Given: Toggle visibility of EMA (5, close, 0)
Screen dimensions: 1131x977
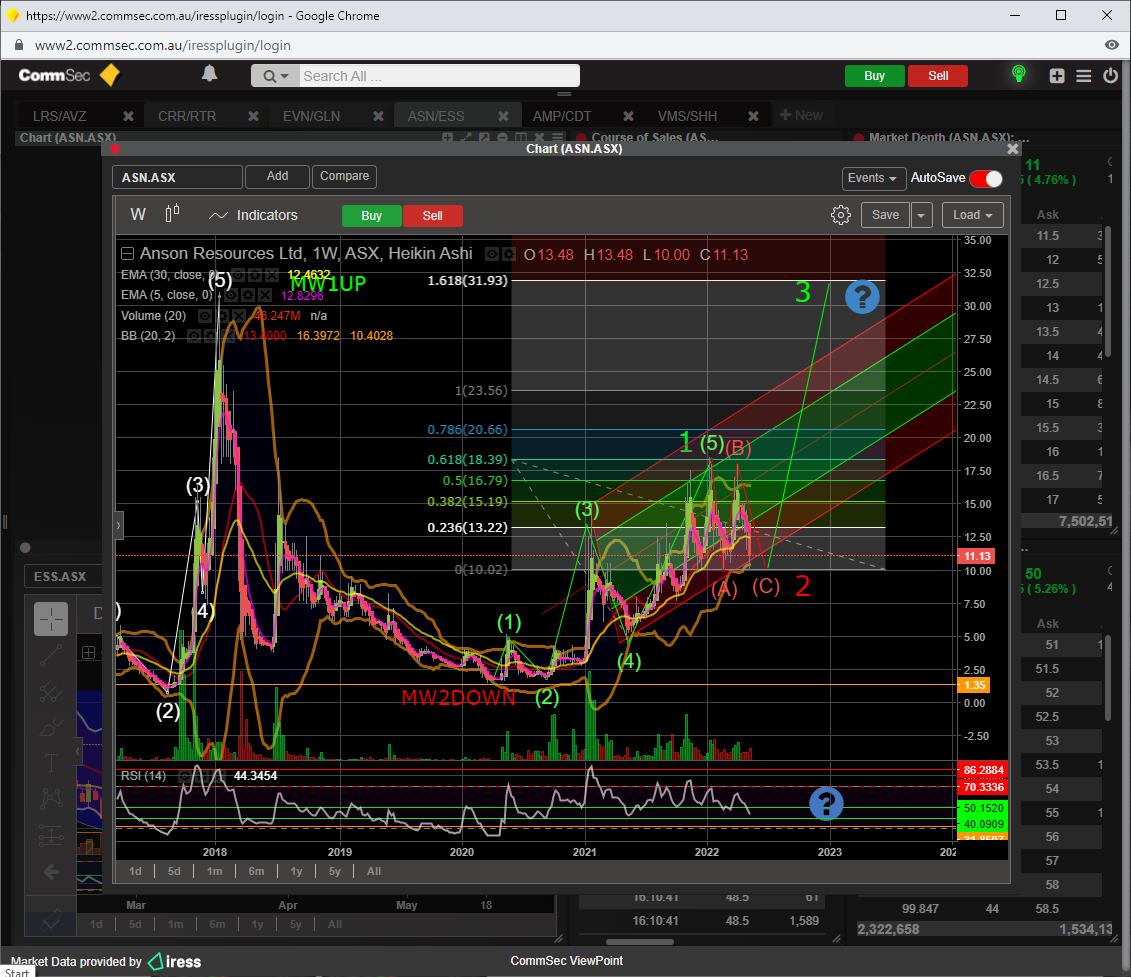Looking at the screenshot, I should [230, 295].
